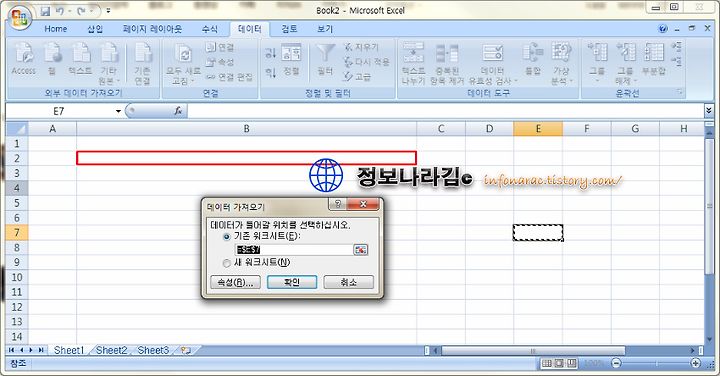Click dialog help question mark button
The height and width of the screenshot is (376, 720).
[338, 204]
